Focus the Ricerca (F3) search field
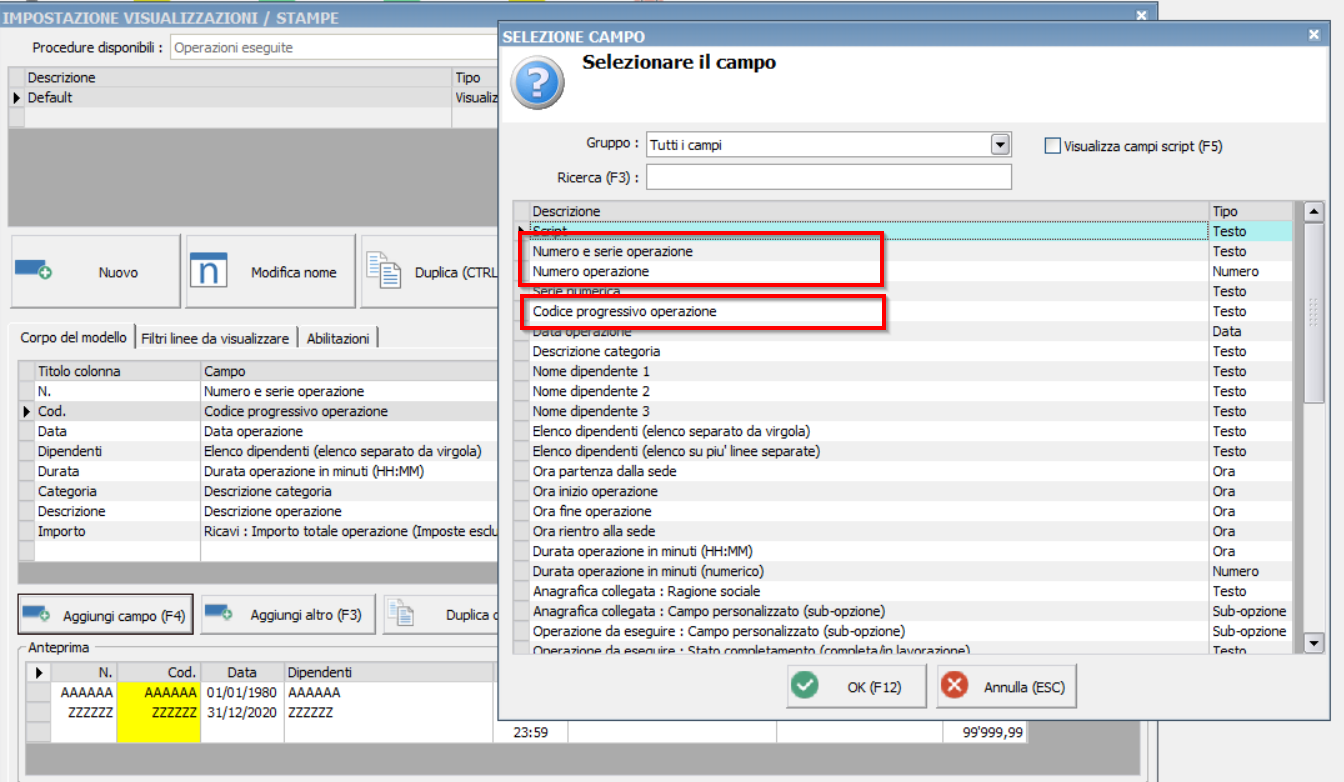 (829, 177)
